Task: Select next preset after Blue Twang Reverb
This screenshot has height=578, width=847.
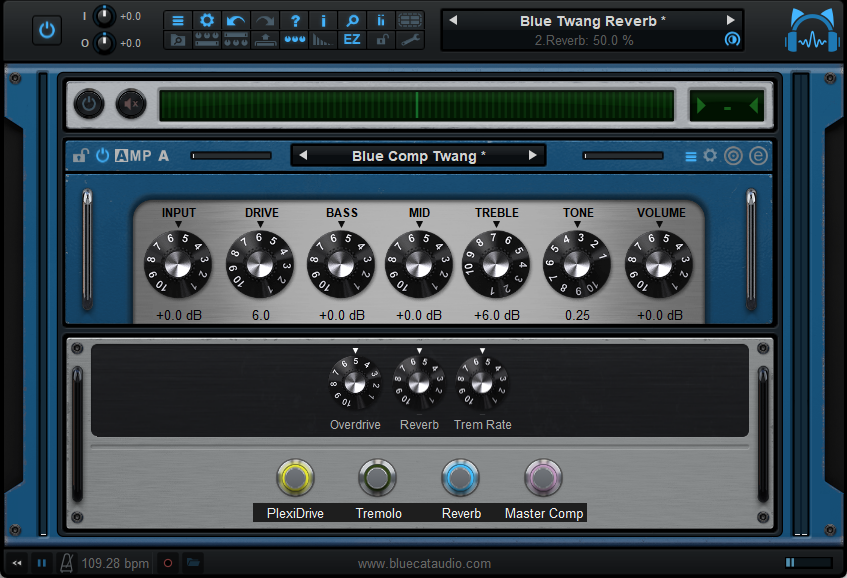Action: pyautogui.click(x=730, y=21)
